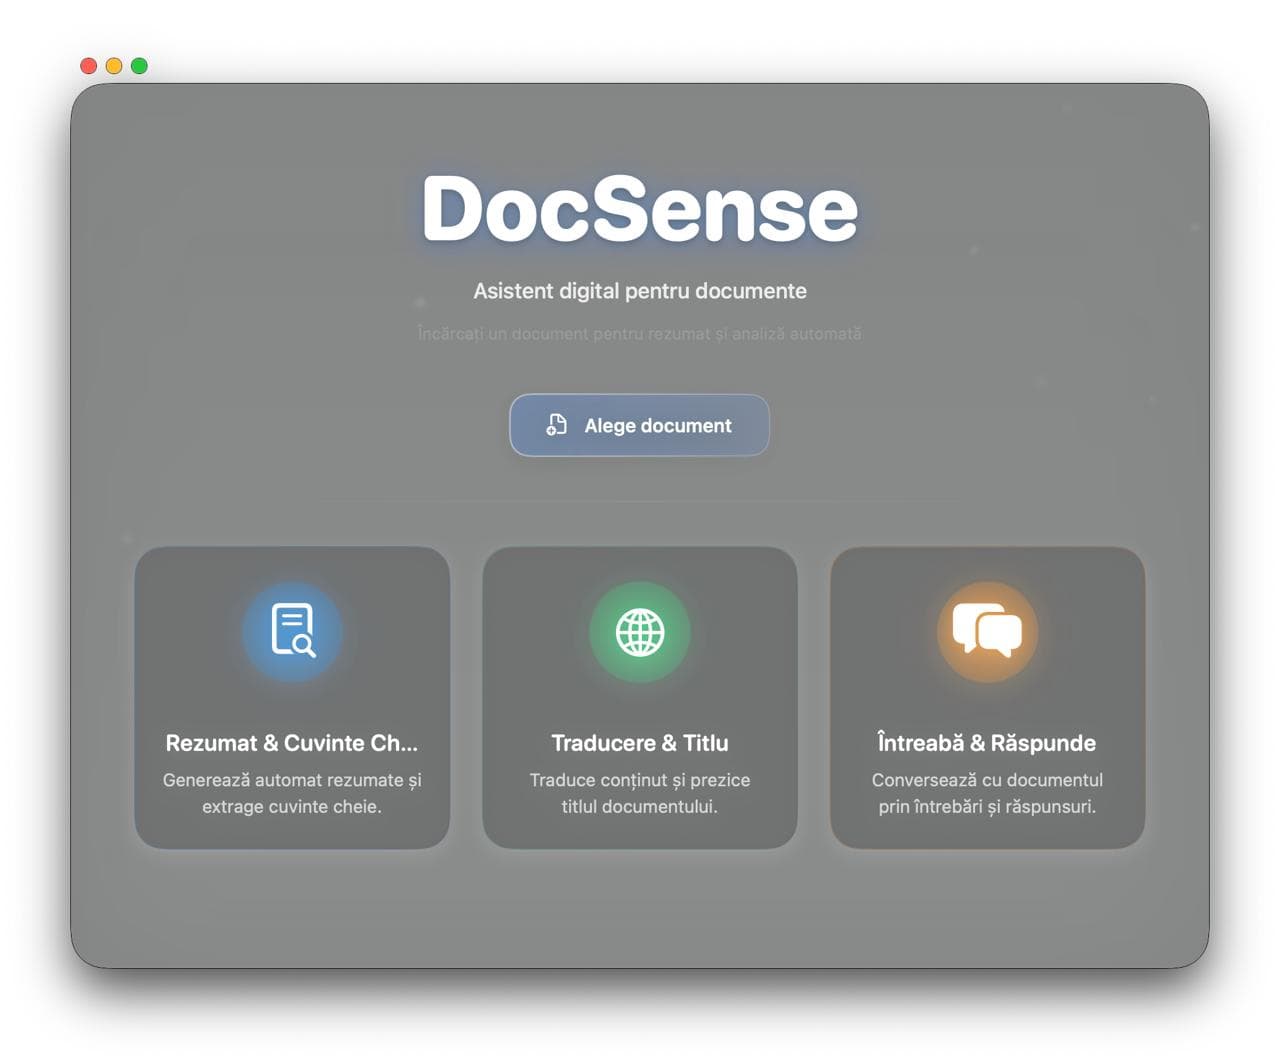Viewport: 1280px width, 1062px height.
Task: Click the text about generating automatic summaries
Action: (292, 793)
